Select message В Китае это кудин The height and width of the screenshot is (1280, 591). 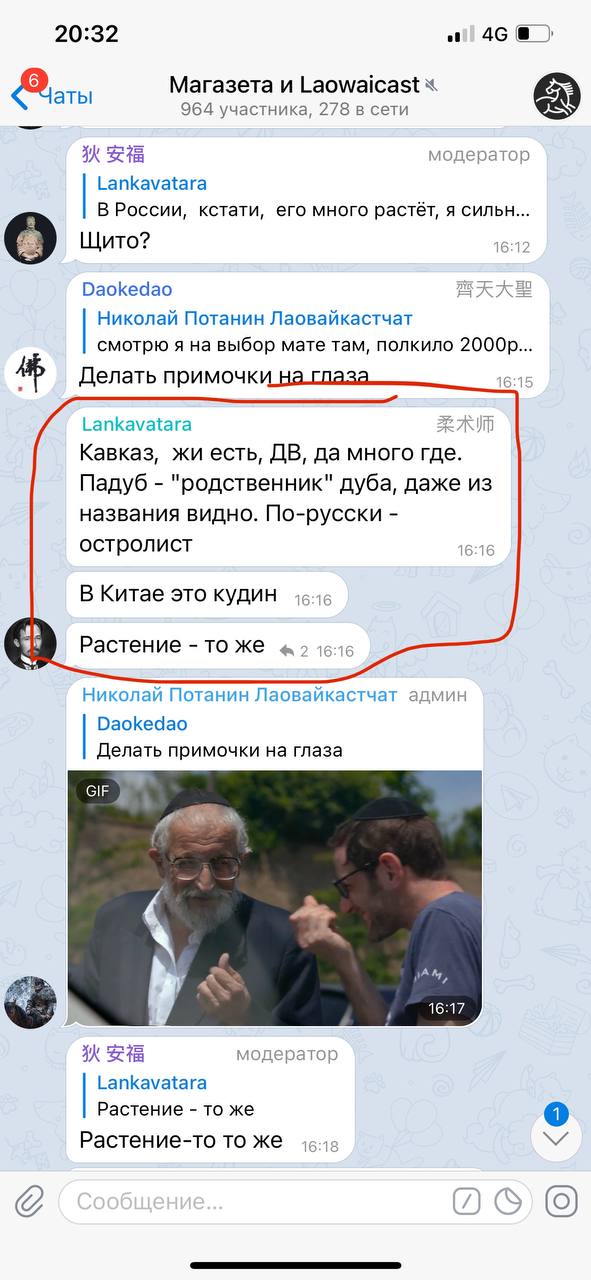pos(207,594)
